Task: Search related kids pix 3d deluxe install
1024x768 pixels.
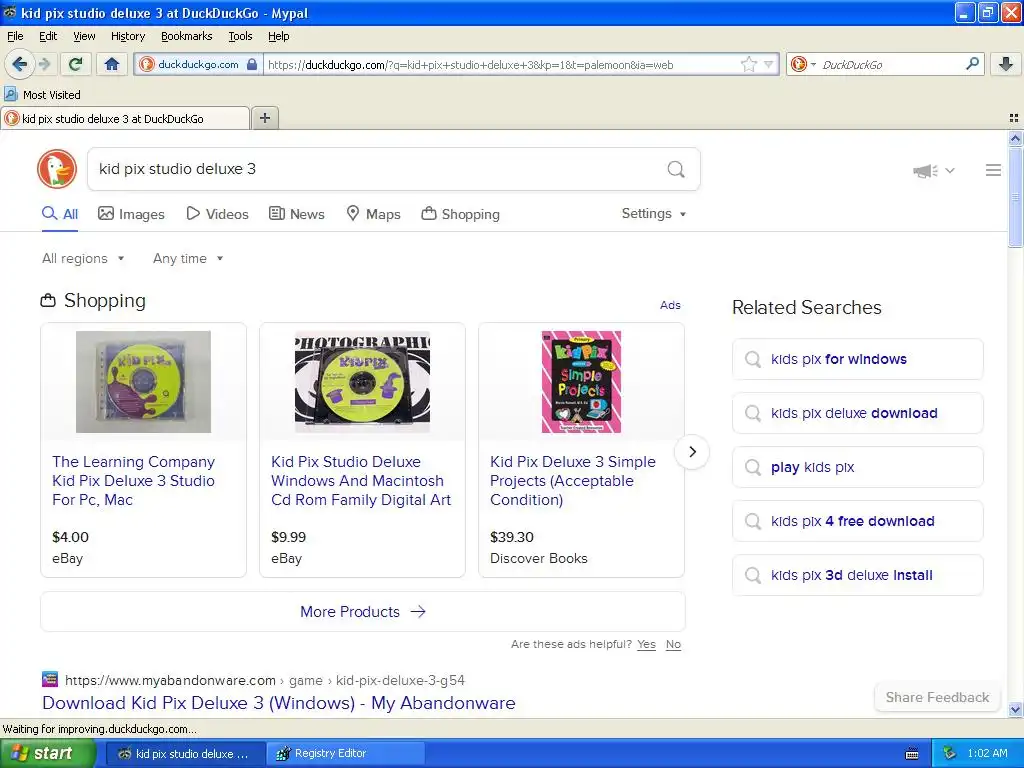Action: (857, 575)
